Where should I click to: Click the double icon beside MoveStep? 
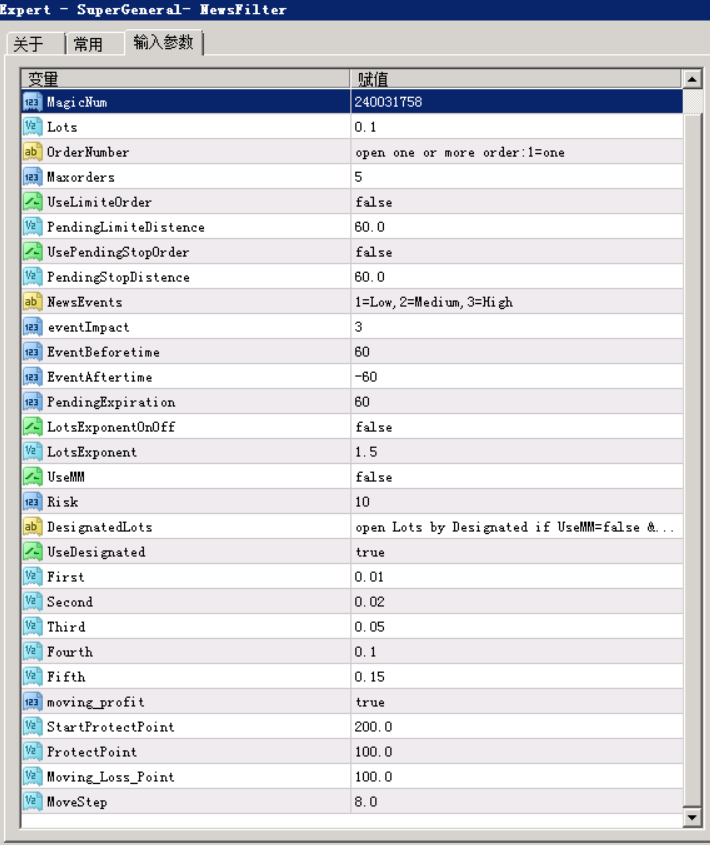[32, 801]
